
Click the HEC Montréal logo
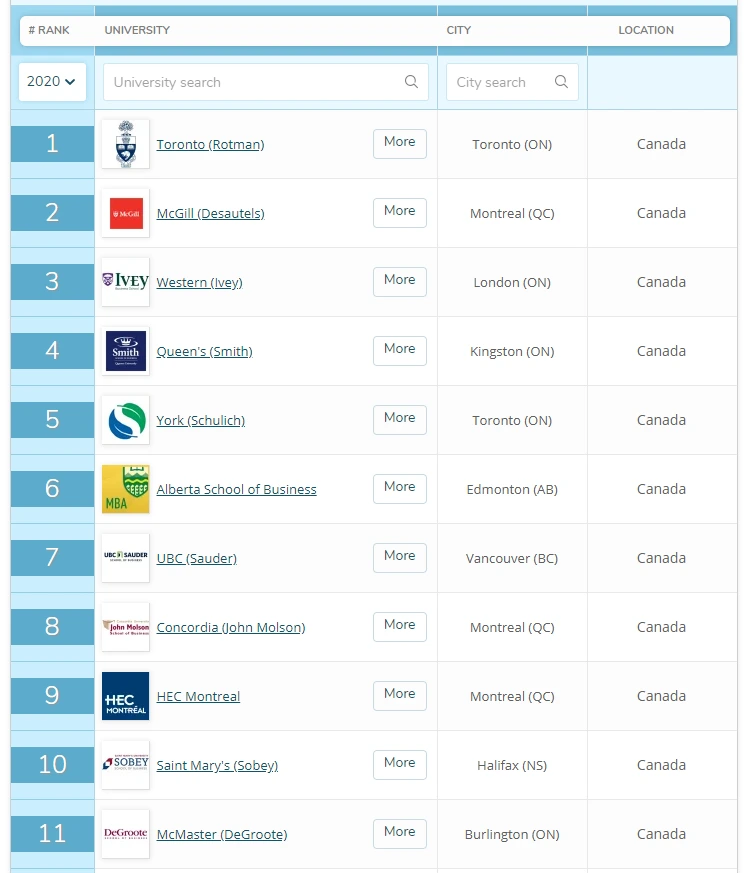125,696
